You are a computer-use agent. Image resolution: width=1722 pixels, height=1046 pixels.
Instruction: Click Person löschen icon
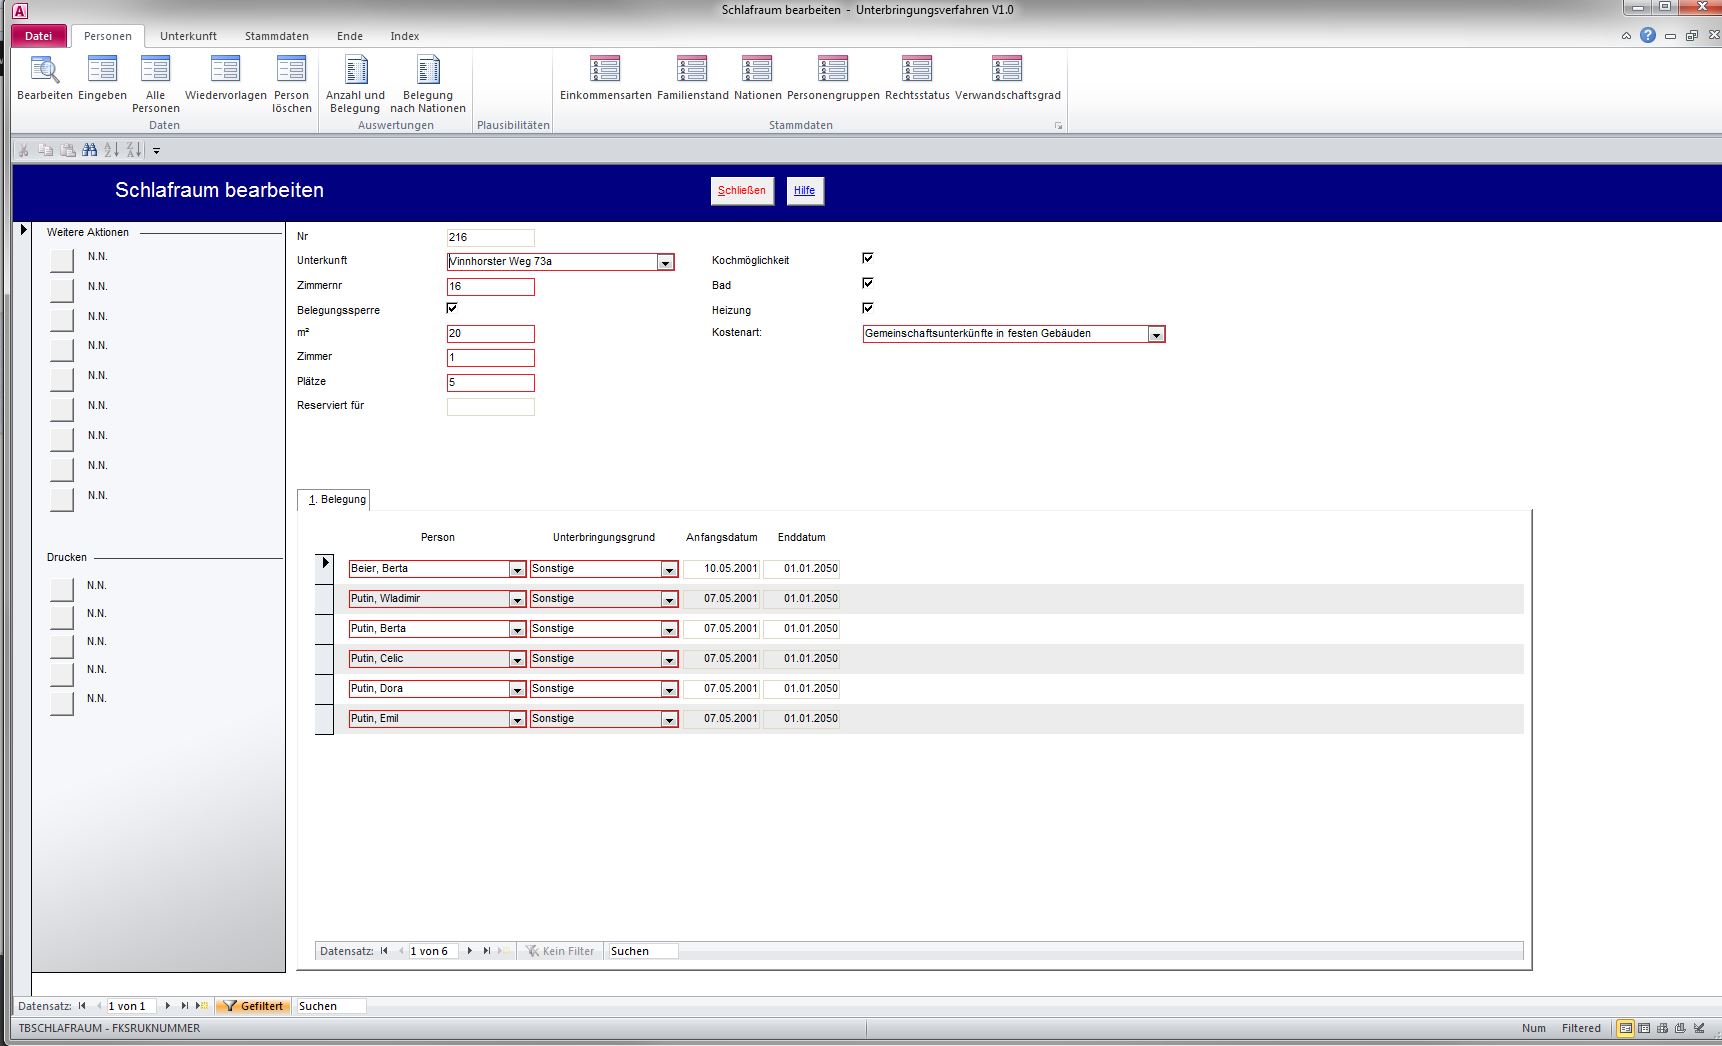point(292,84)
